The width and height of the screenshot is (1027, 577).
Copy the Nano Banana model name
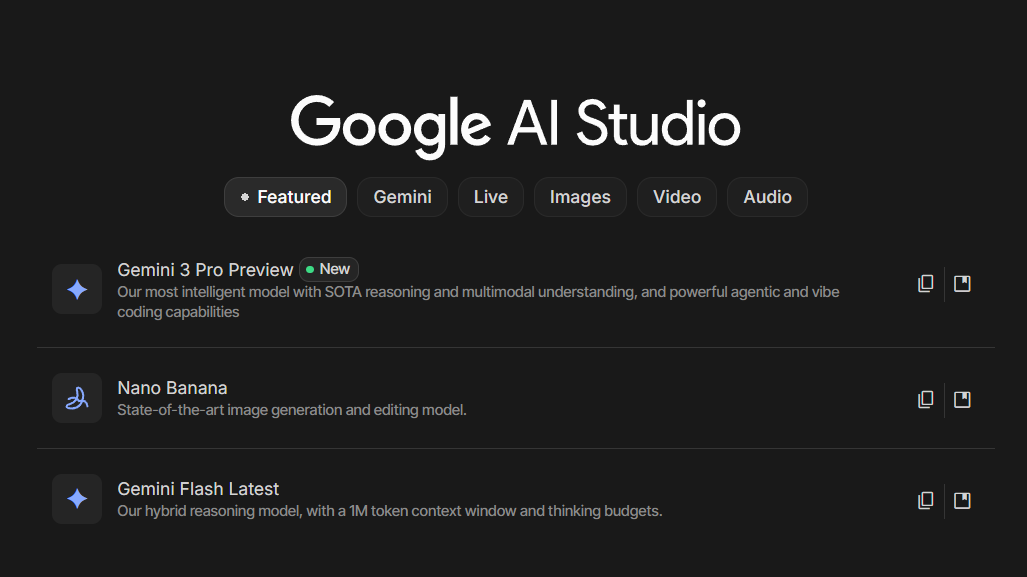[x=925, y=400]
